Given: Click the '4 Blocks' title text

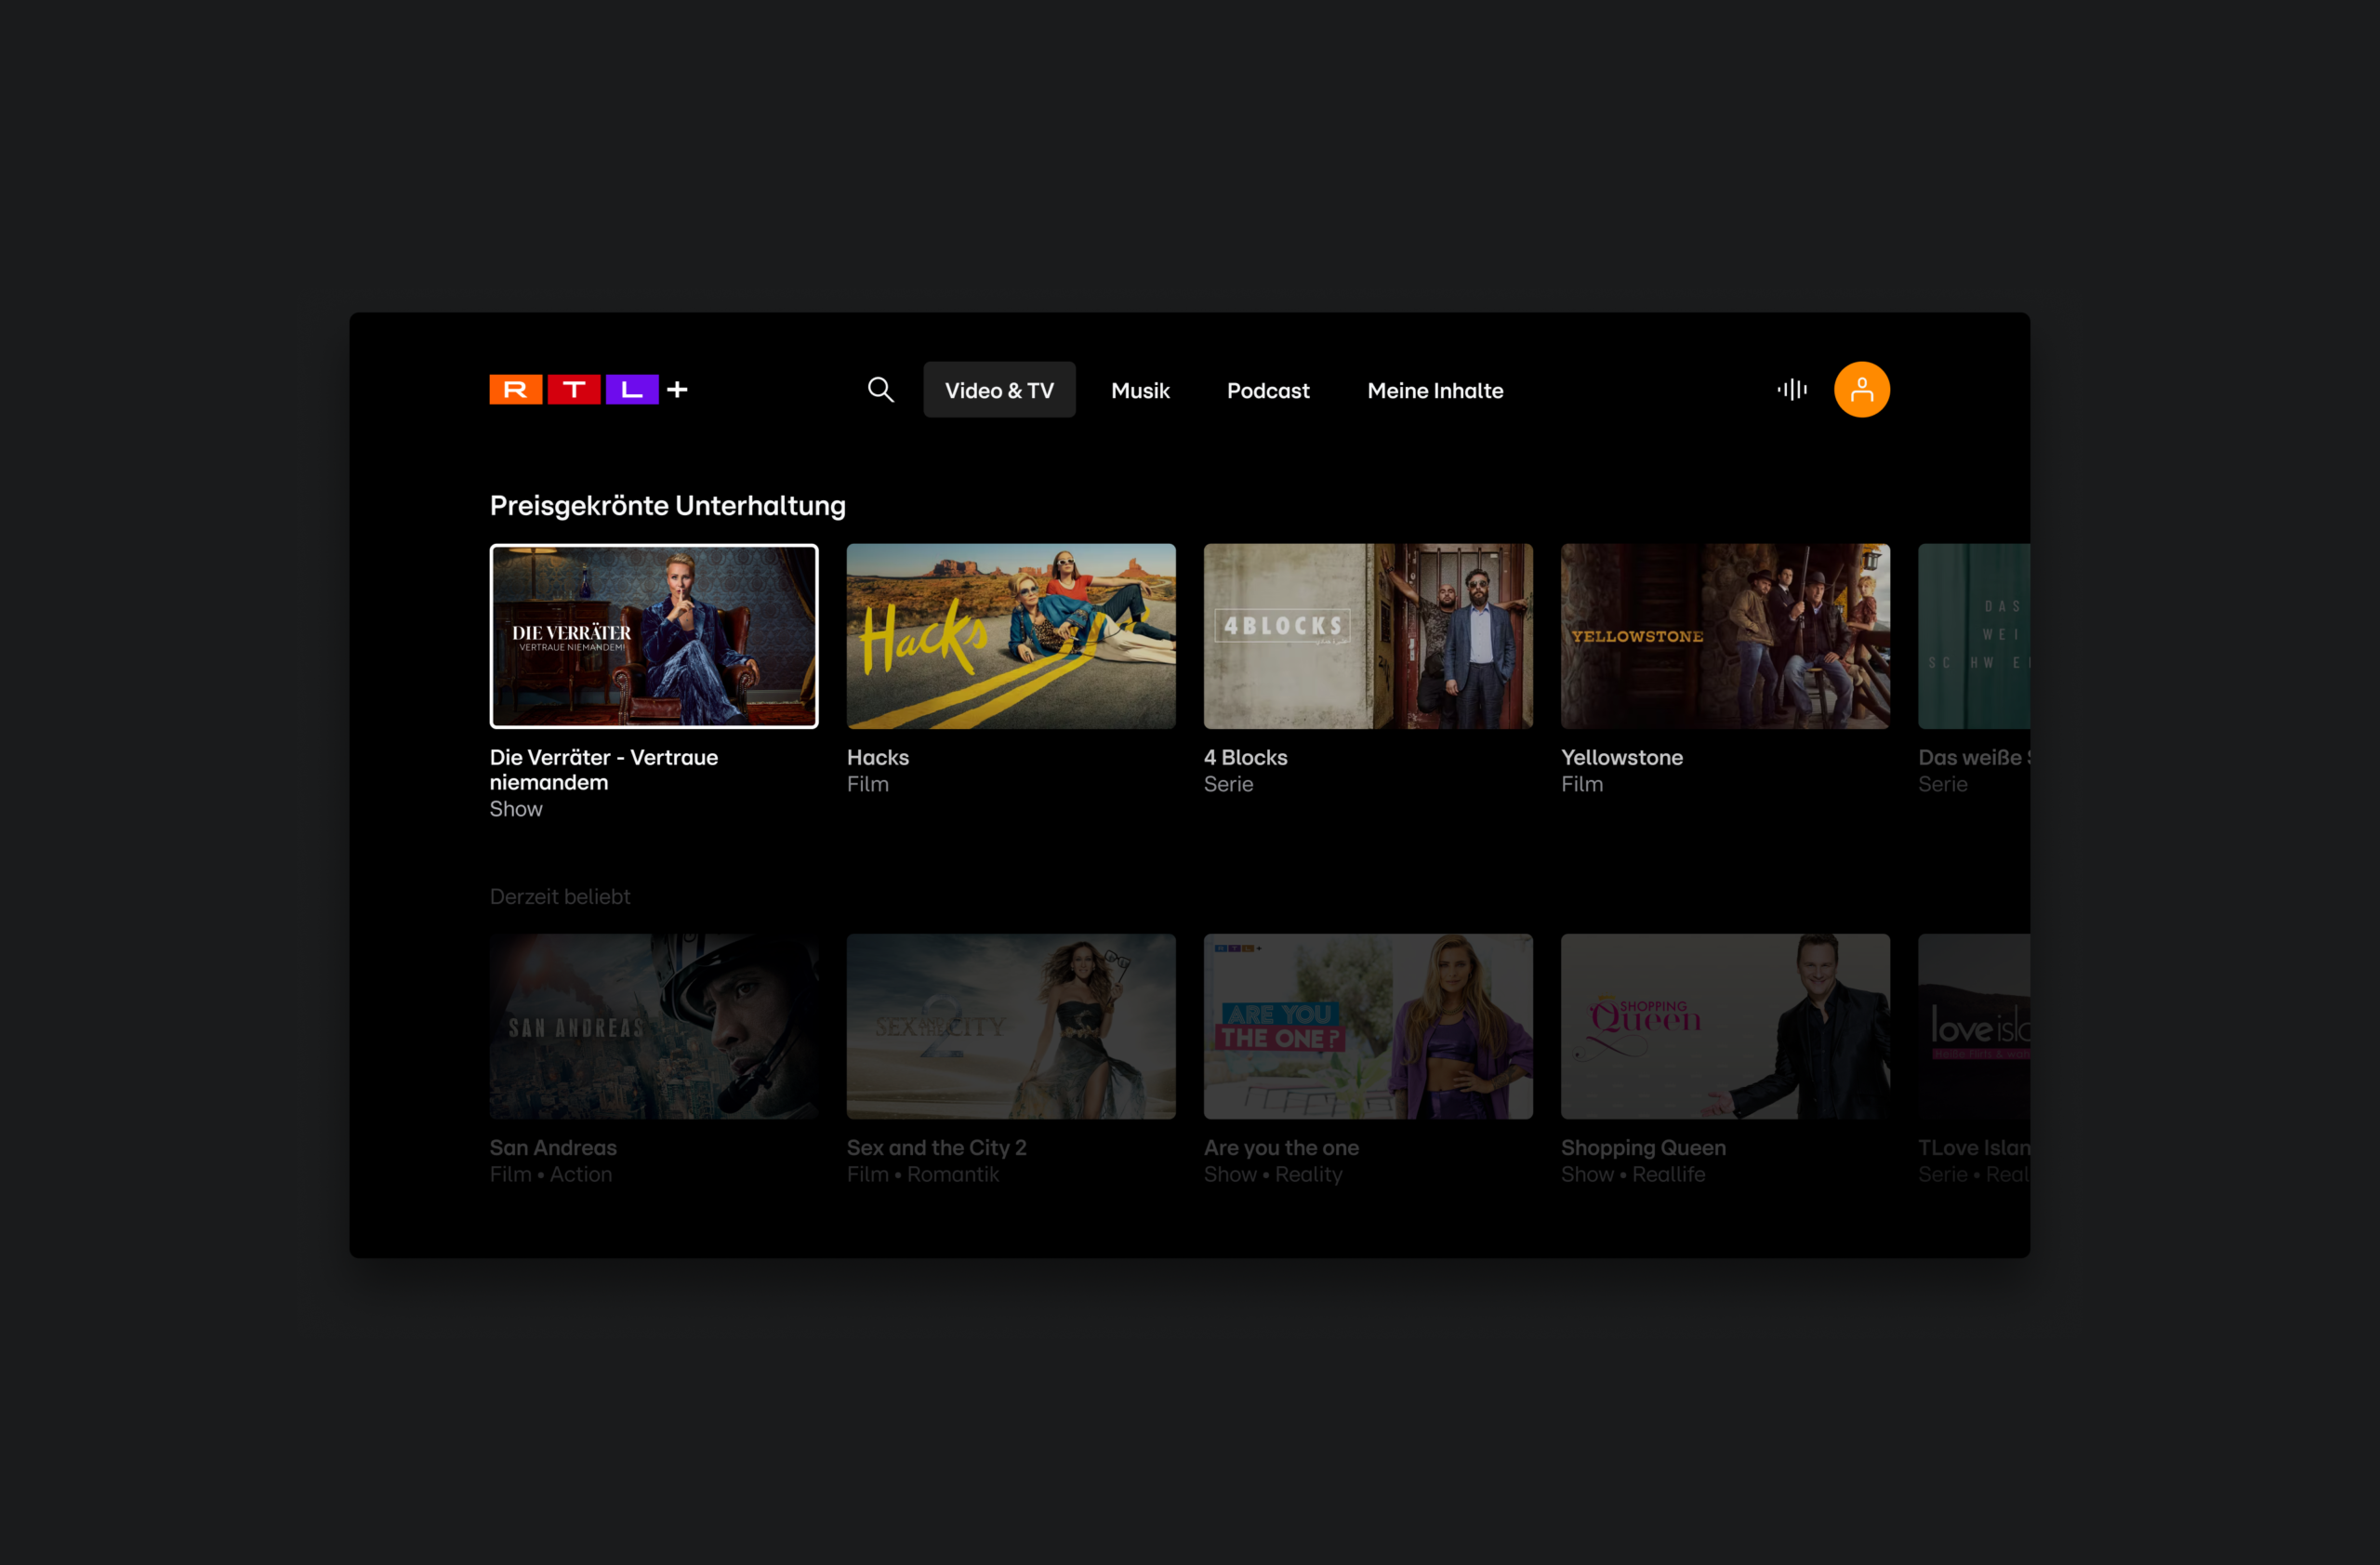Looking at the screenshot, I should 1245,757.
